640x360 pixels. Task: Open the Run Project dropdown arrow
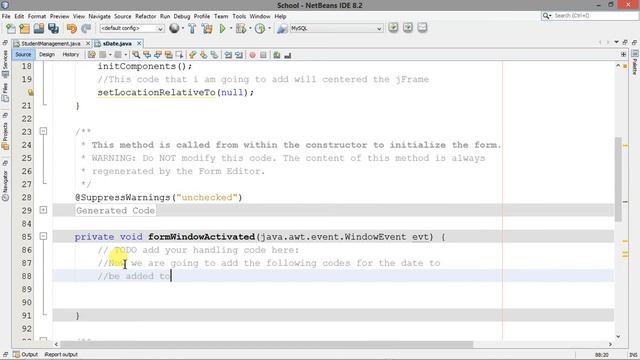point(231,28)
